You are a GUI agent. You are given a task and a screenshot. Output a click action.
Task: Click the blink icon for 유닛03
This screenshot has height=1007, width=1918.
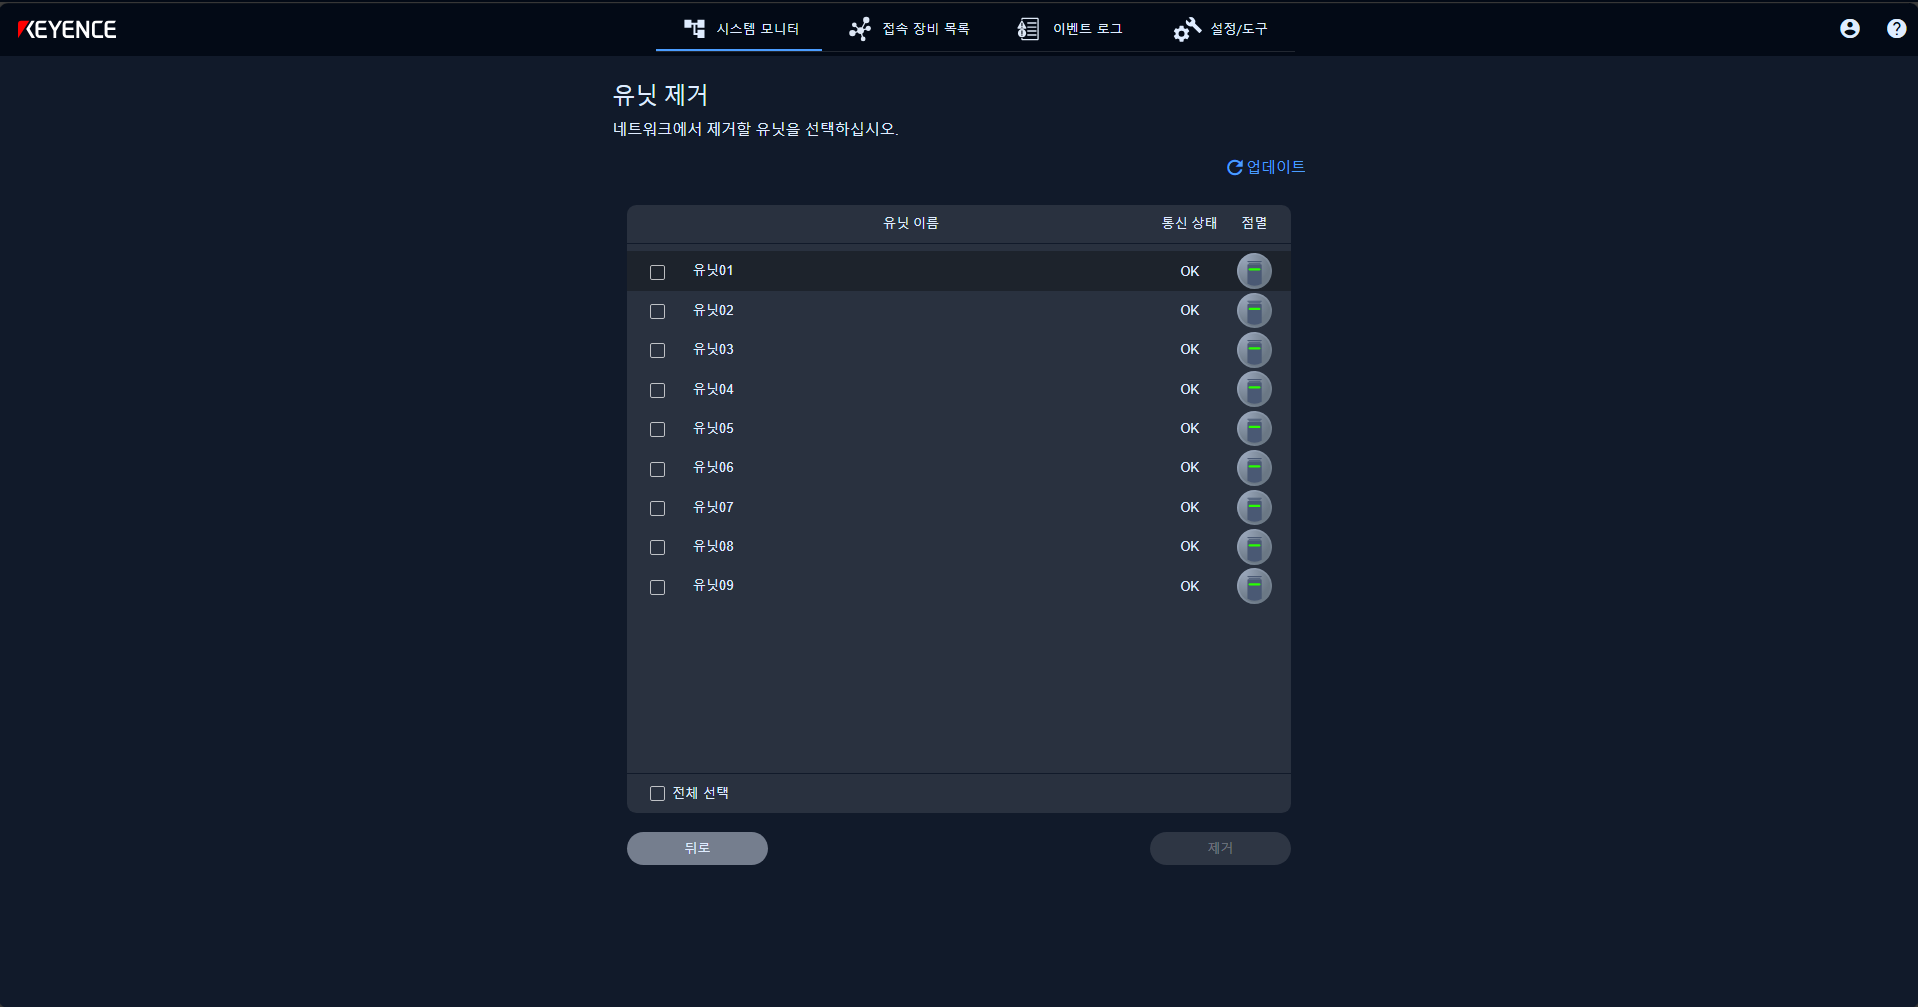coord(1254,350)
